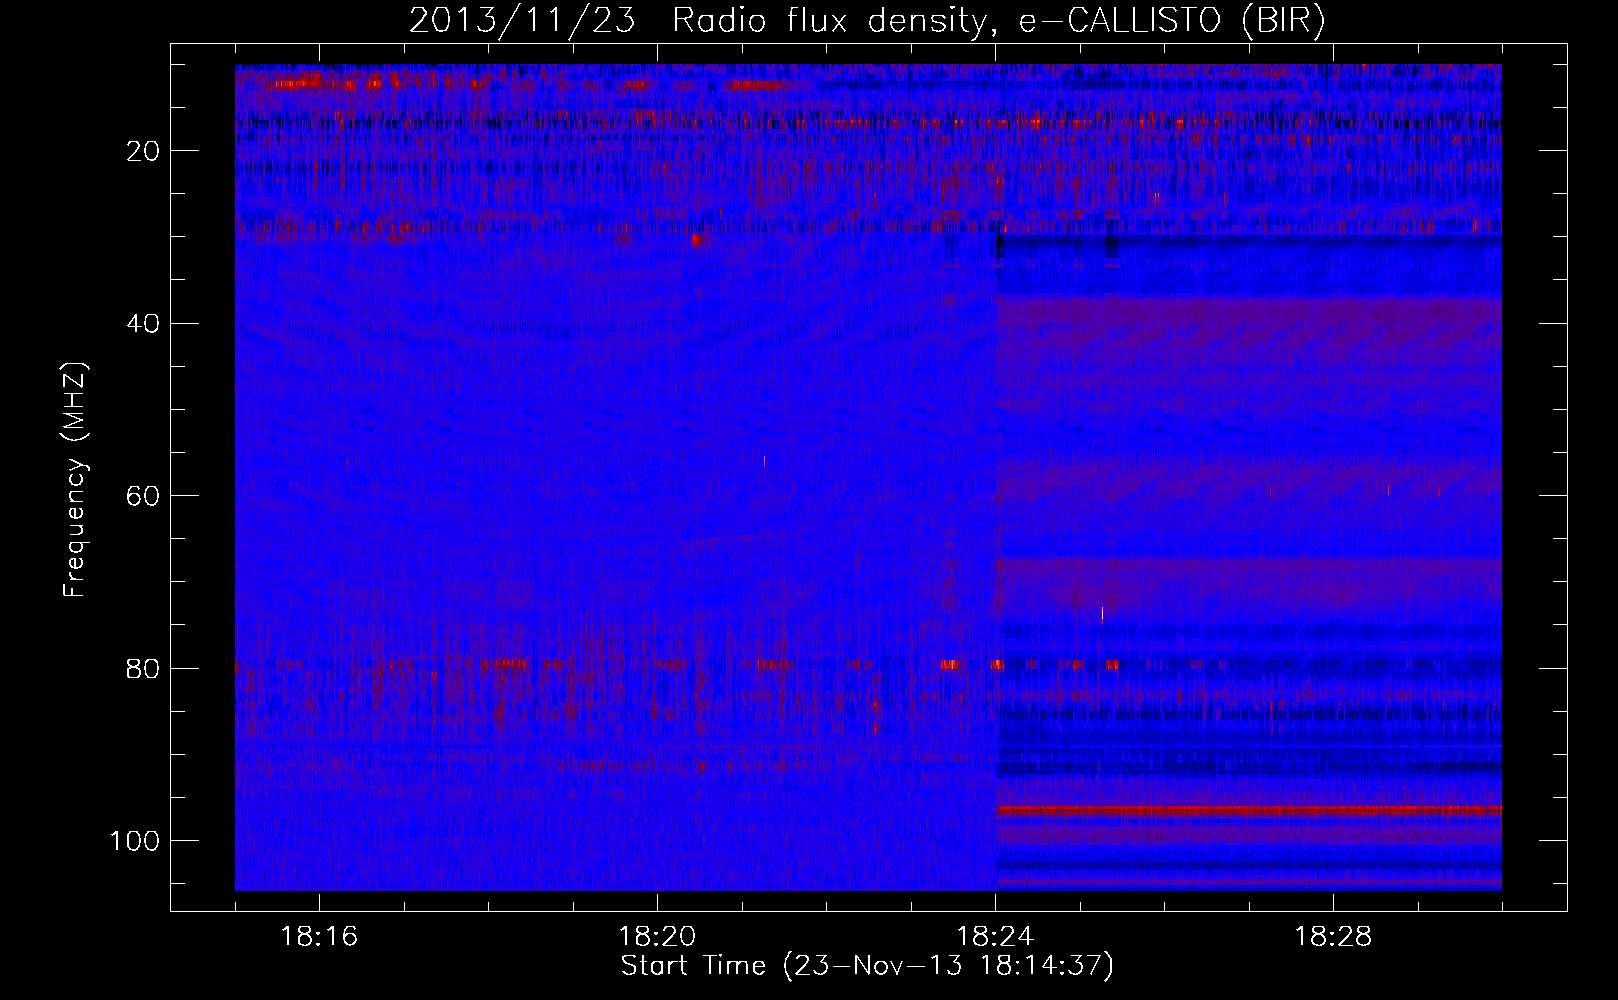Click the bright red band near 97 MHz
The width and height of the screenshot is (1618, 1000).
click(x=1249, y=810)
